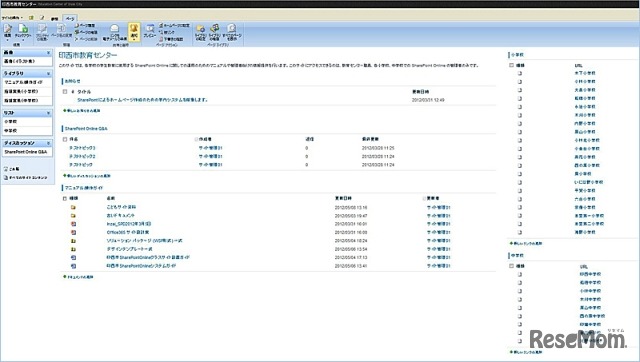This screenshot has width=640, height=362.
Task: Click 被リンク in the ribbon
Action: [167, 32]
